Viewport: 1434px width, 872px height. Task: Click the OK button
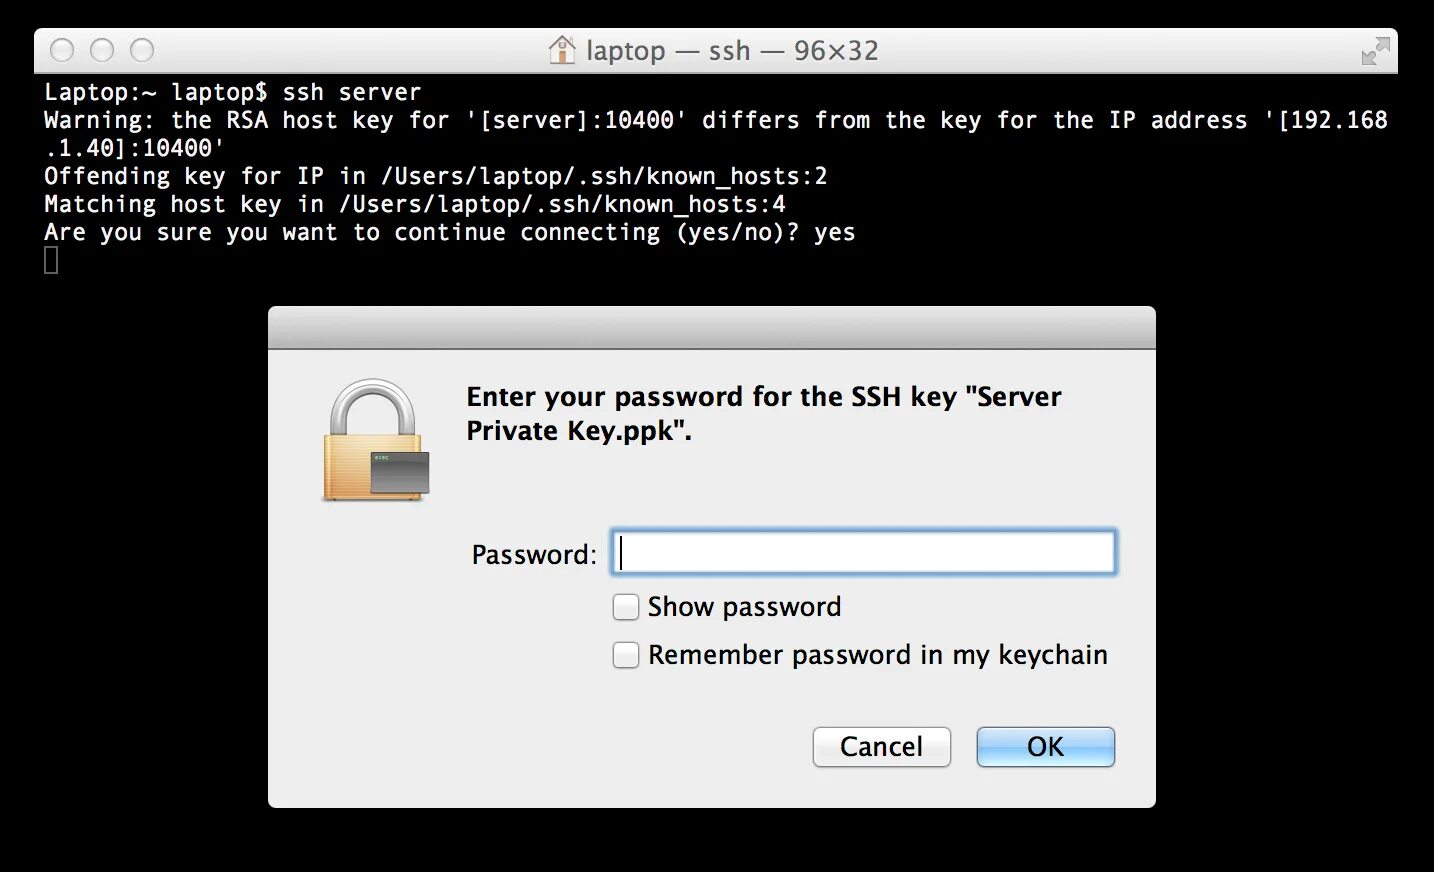pos(1045,747)
